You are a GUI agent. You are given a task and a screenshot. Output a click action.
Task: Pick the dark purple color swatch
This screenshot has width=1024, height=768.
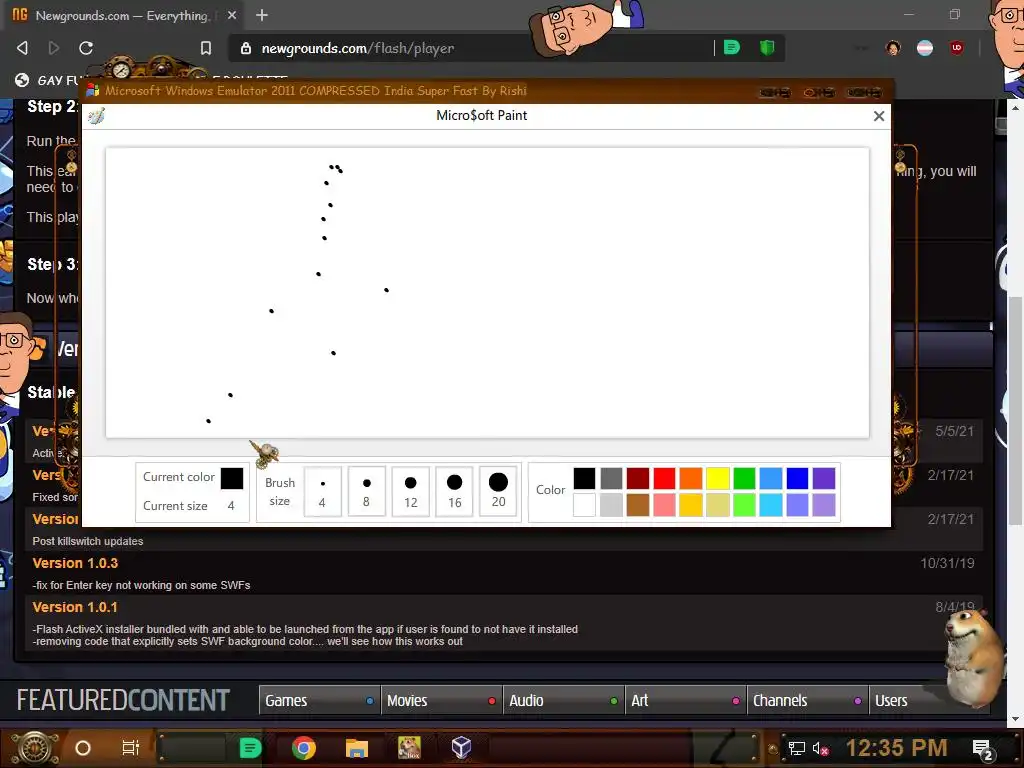[x=824, y=478]
